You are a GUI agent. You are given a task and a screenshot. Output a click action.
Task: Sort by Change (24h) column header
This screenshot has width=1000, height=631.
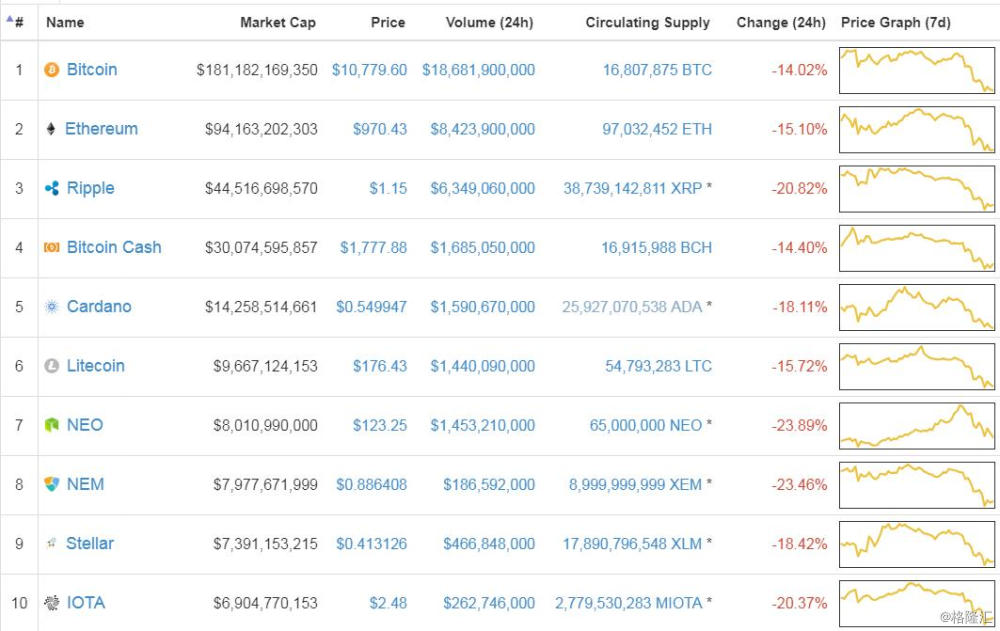point(781,22)
